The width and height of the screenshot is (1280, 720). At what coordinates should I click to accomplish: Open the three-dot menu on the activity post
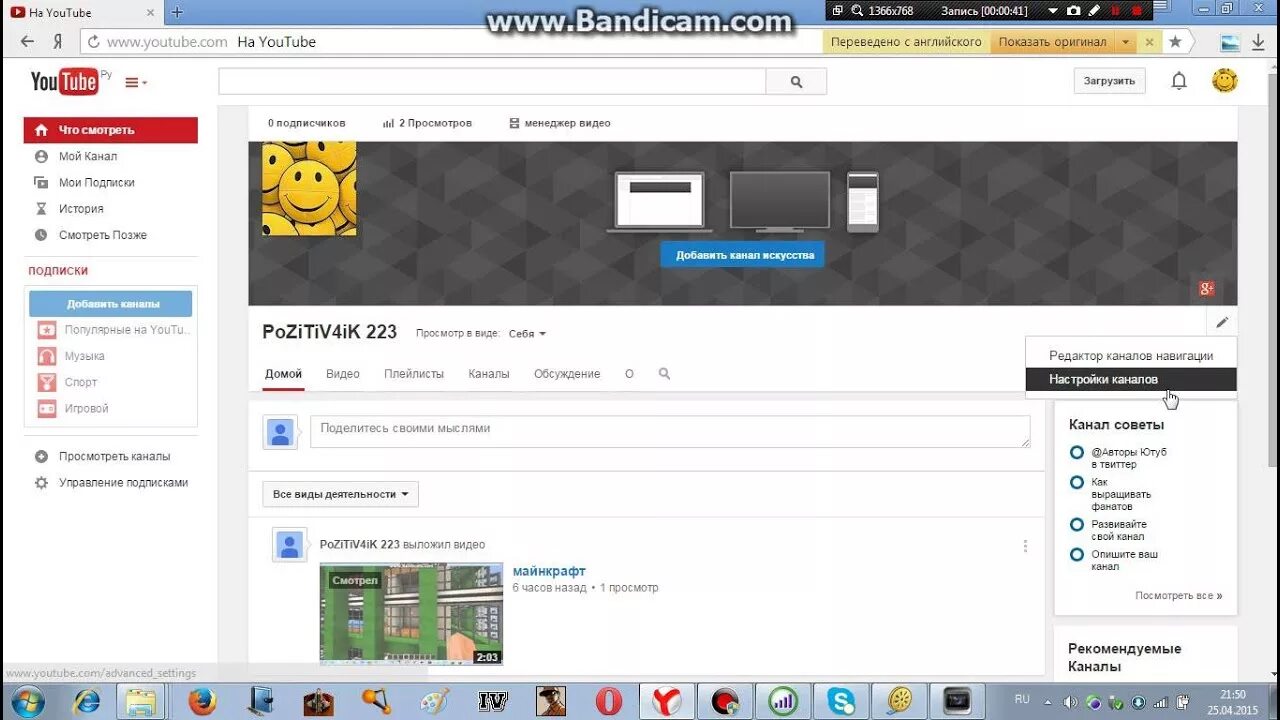1025,546
